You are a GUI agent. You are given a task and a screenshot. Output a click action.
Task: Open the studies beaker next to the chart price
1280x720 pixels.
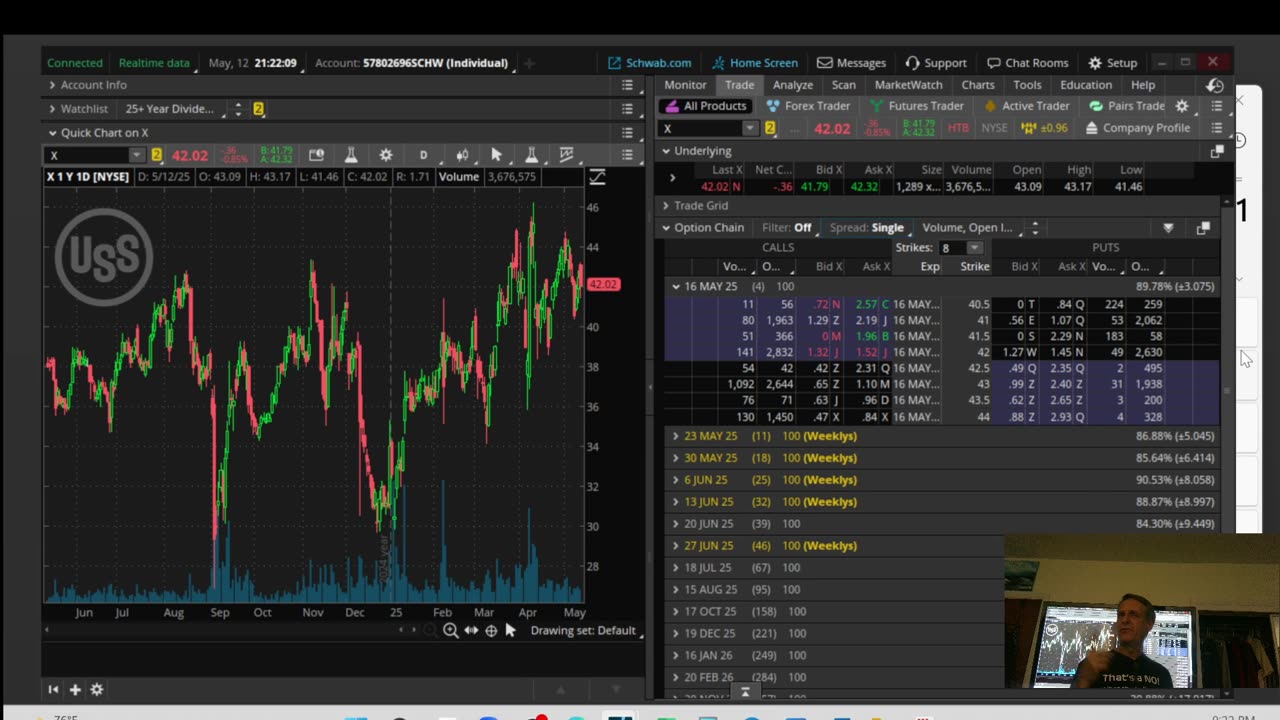tap(351, 155)
